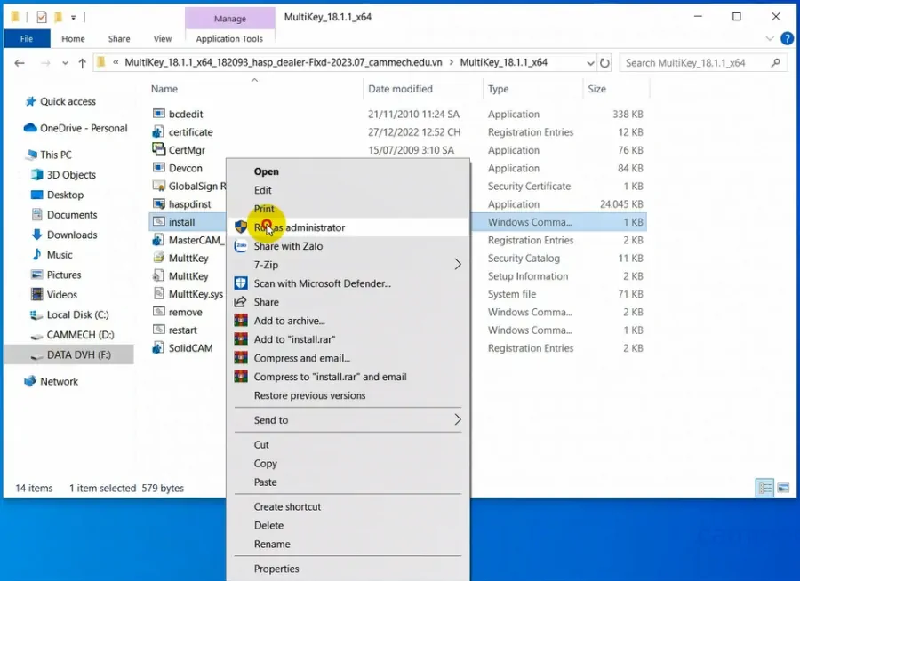Click the refresh icon in address bar

[605, 63]
